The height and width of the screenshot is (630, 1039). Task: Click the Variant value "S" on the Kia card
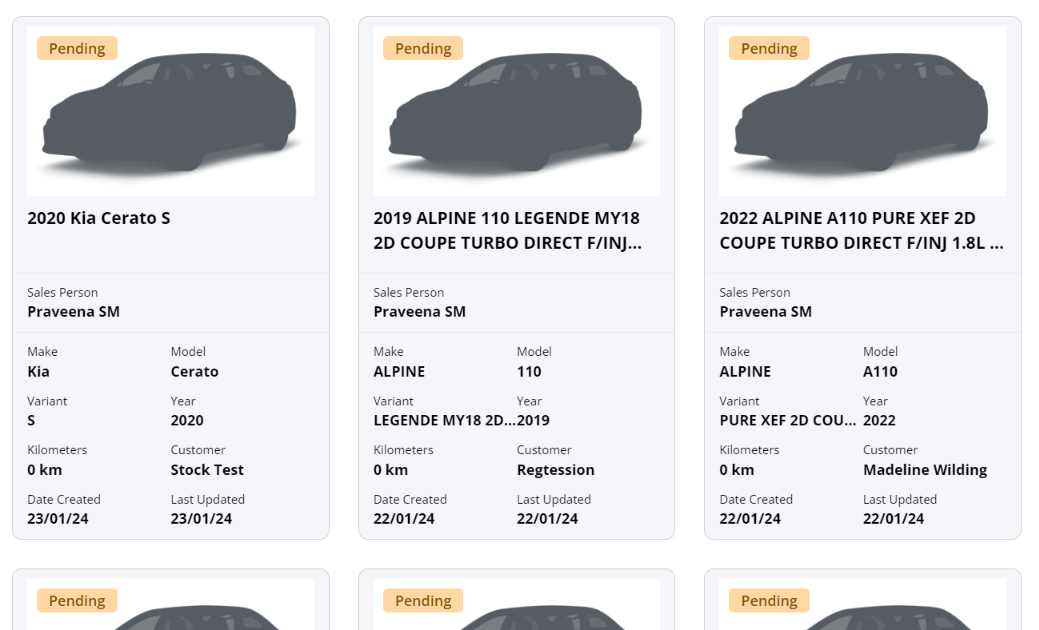[31, 421]
